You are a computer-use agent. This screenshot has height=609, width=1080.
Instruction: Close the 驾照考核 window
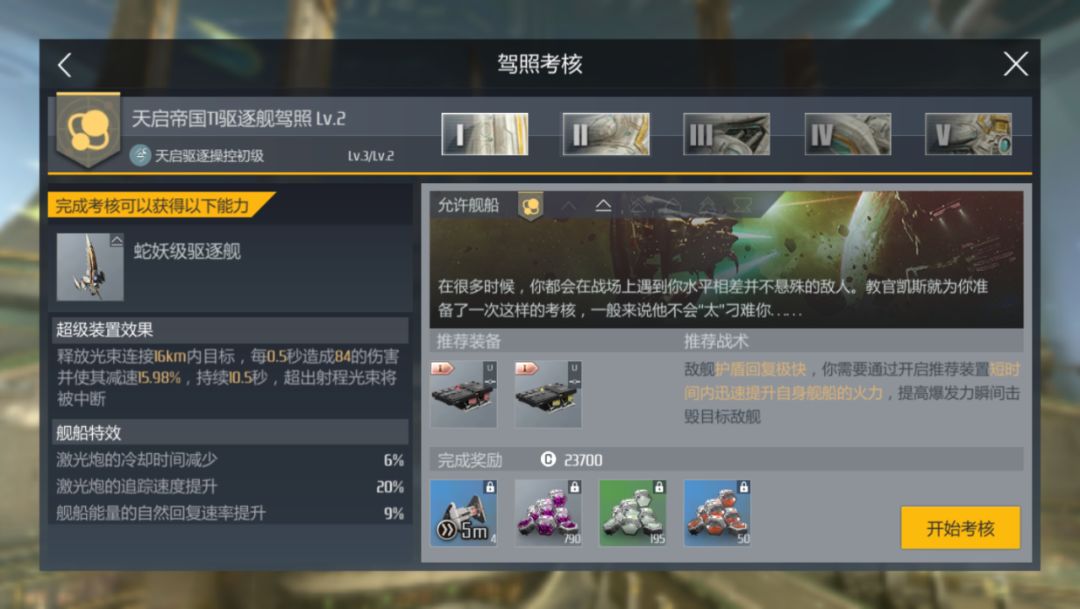click(1015, 64)
